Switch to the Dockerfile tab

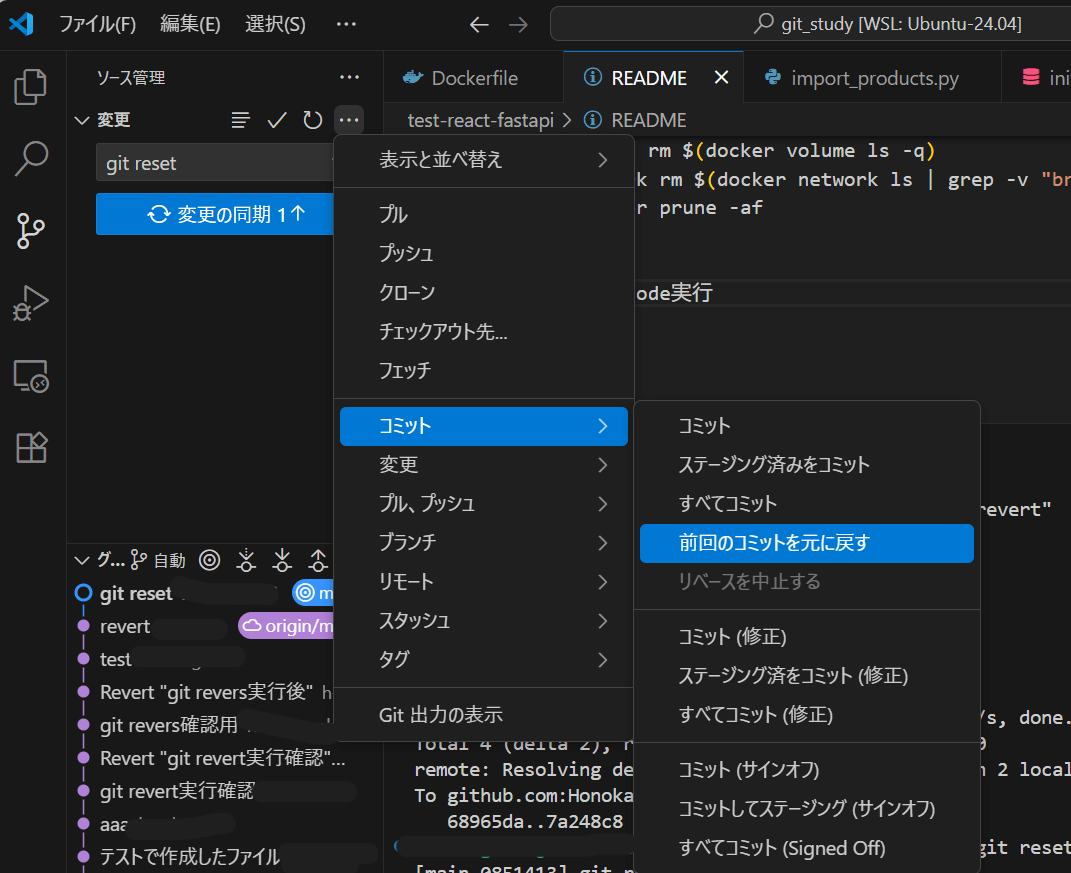pos(474,78)
